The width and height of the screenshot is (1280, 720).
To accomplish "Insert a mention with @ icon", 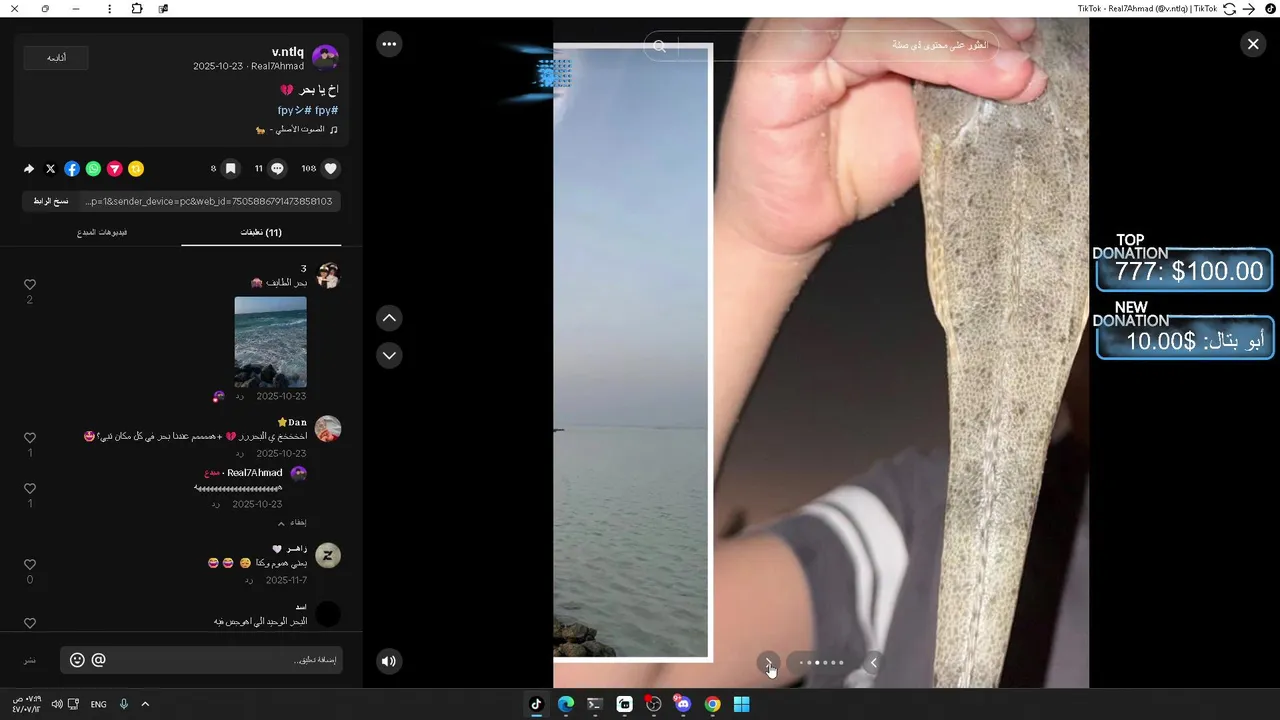I will 98,660.
